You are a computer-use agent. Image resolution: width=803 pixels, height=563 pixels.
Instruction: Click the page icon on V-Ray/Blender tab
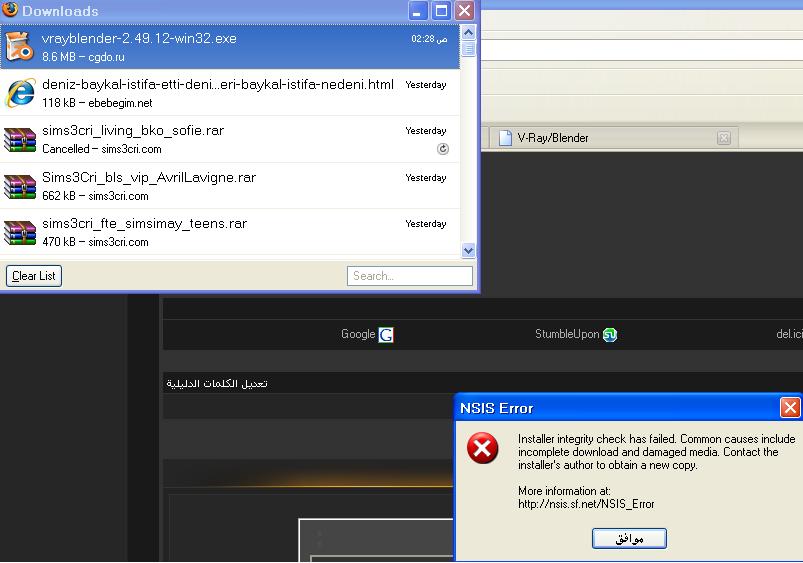(505, 138)
